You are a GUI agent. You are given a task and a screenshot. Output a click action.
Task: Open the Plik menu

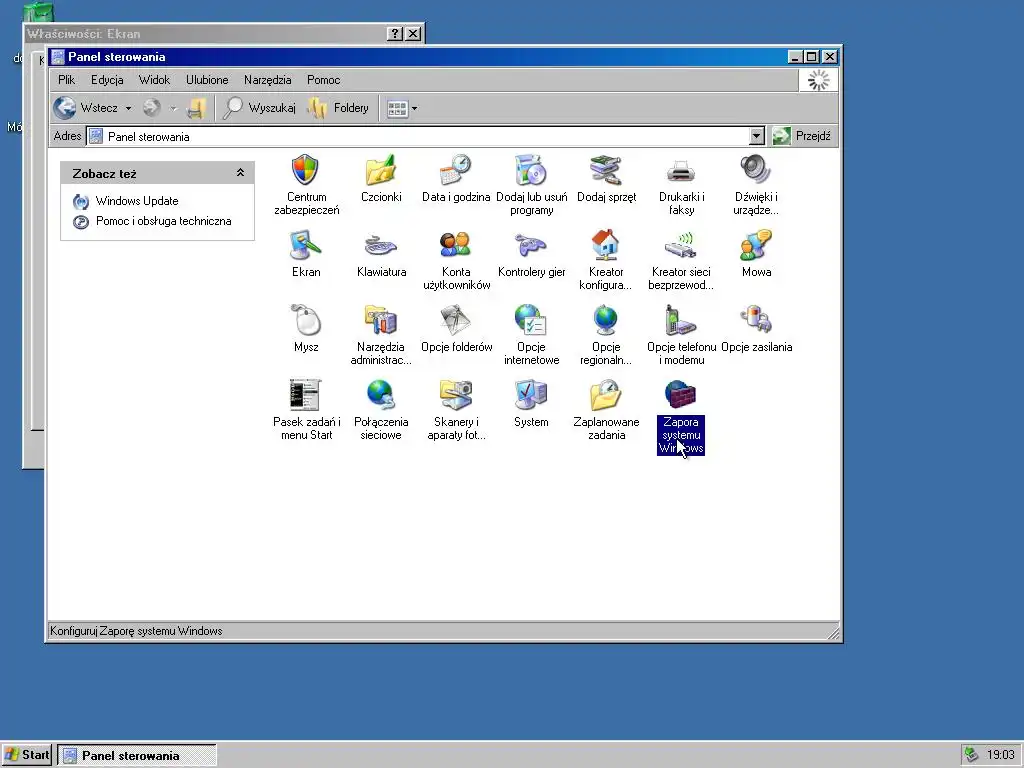66,80
